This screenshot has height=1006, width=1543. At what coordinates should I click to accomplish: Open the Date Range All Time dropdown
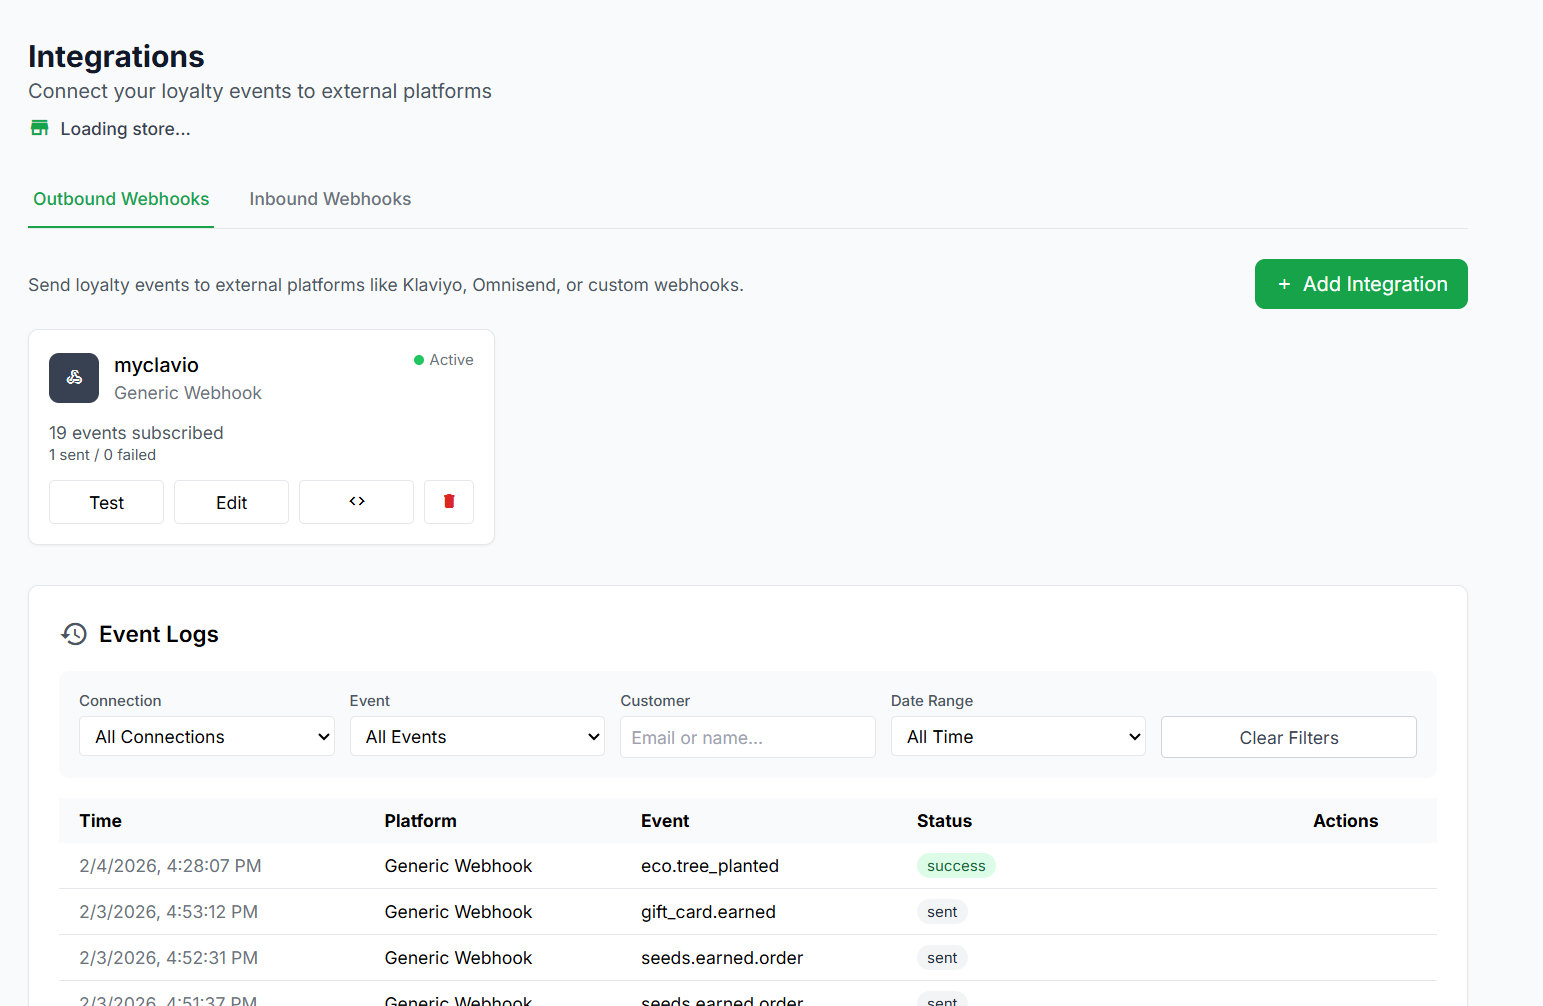coord(1018,737)
